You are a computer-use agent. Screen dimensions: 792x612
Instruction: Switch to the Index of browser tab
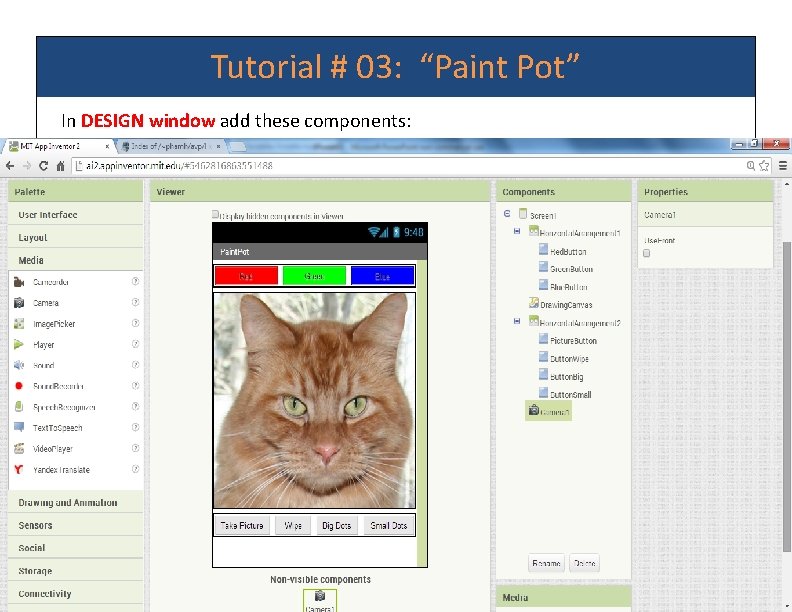point(171,146)
